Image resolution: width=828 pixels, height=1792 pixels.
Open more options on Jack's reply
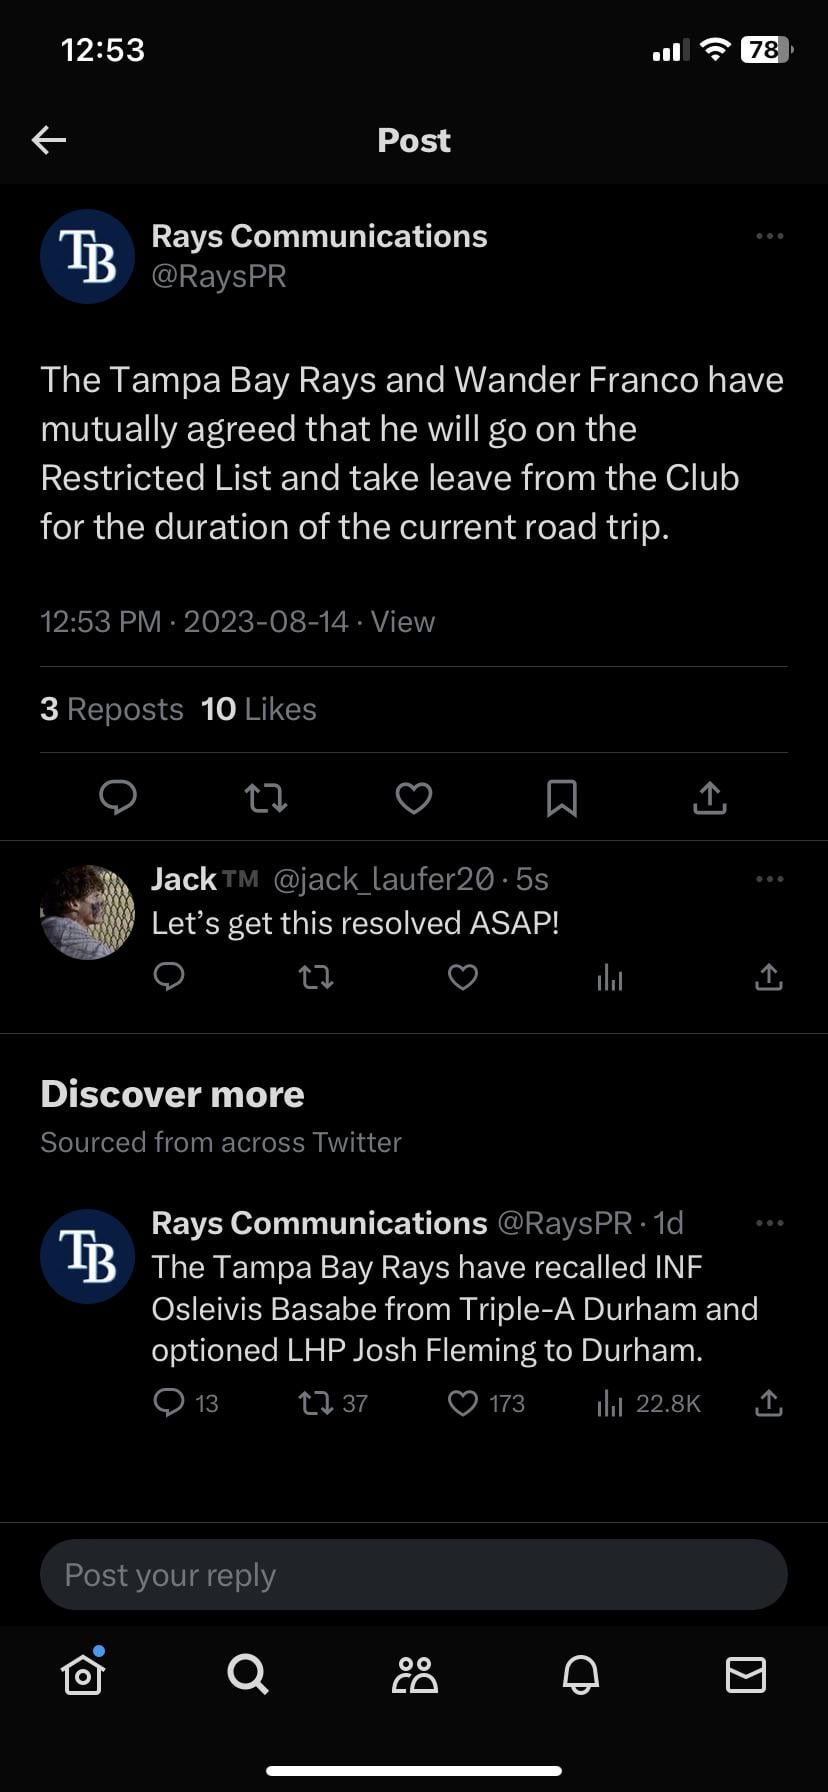click(x=769, y=879)
